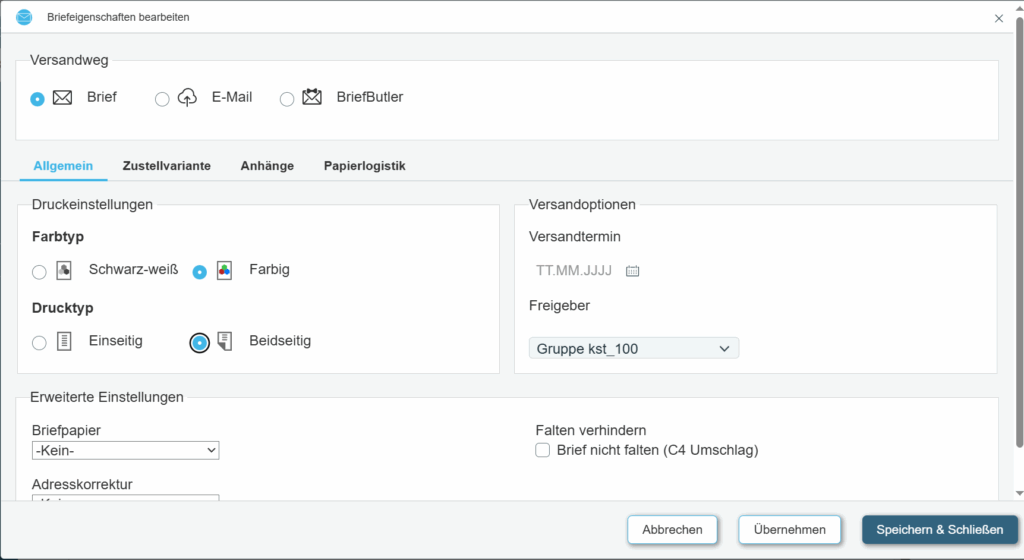This screenshot has width=1024, height=560.
Task: Click the E-Mail cloud upload icon
Action: [187, 98]
